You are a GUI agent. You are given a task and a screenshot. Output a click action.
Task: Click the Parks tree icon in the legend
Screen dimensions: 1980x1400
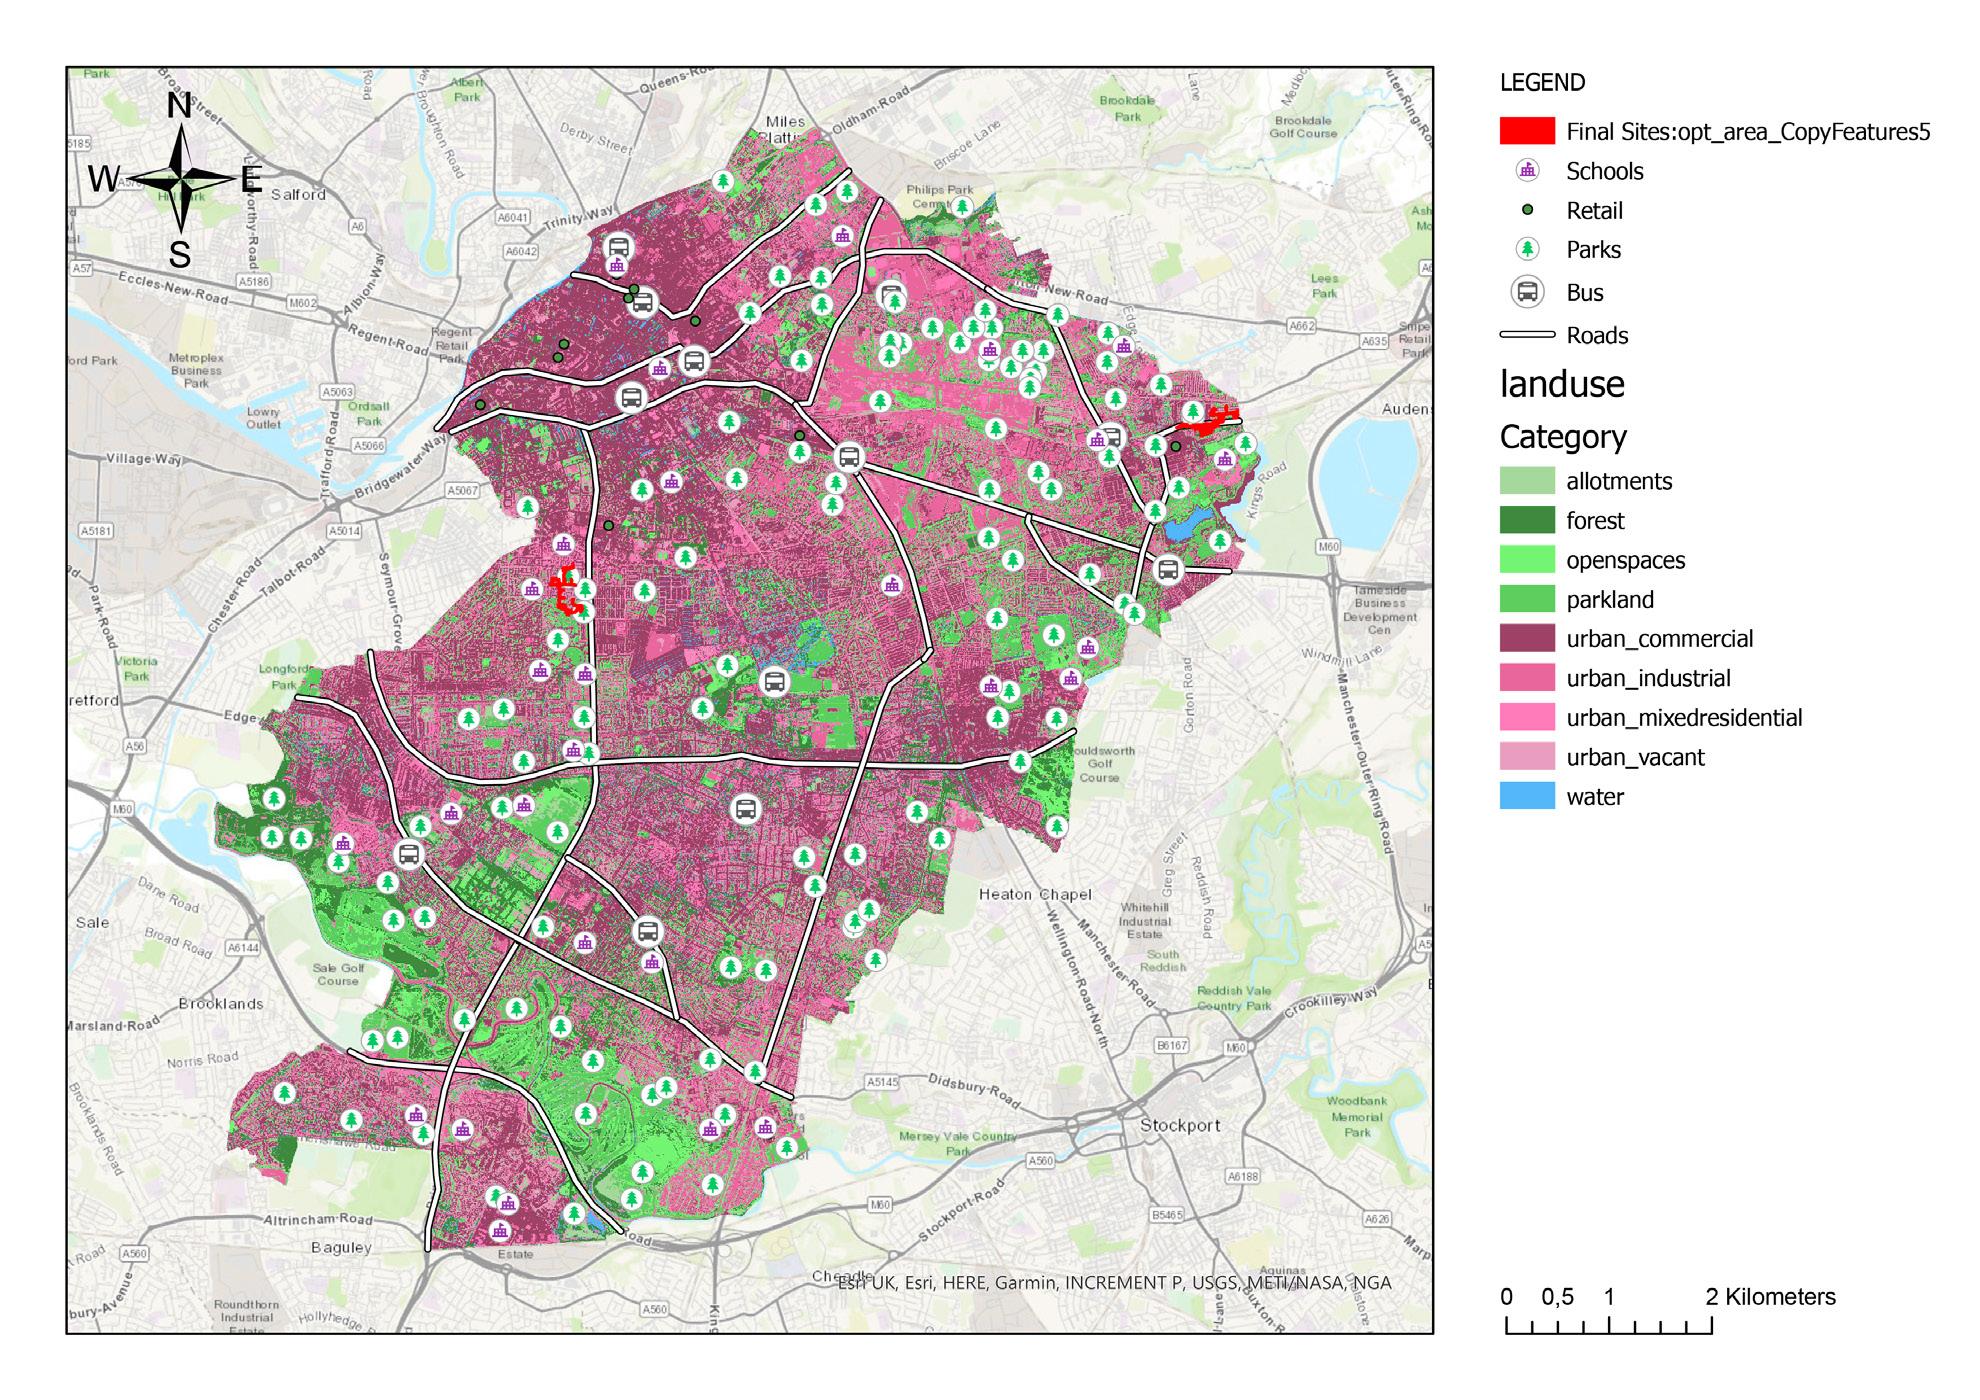(1527, 250)
